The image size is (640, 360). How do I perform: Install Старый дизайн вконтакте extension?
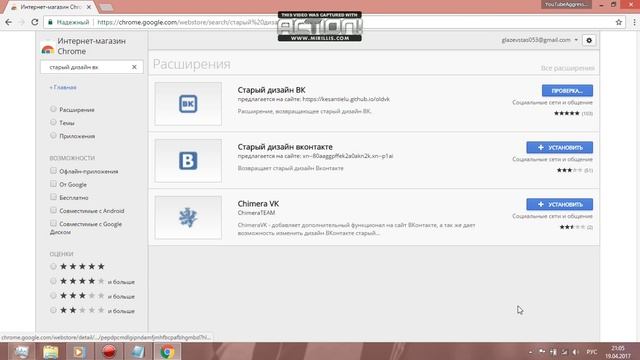click(559, 147)
